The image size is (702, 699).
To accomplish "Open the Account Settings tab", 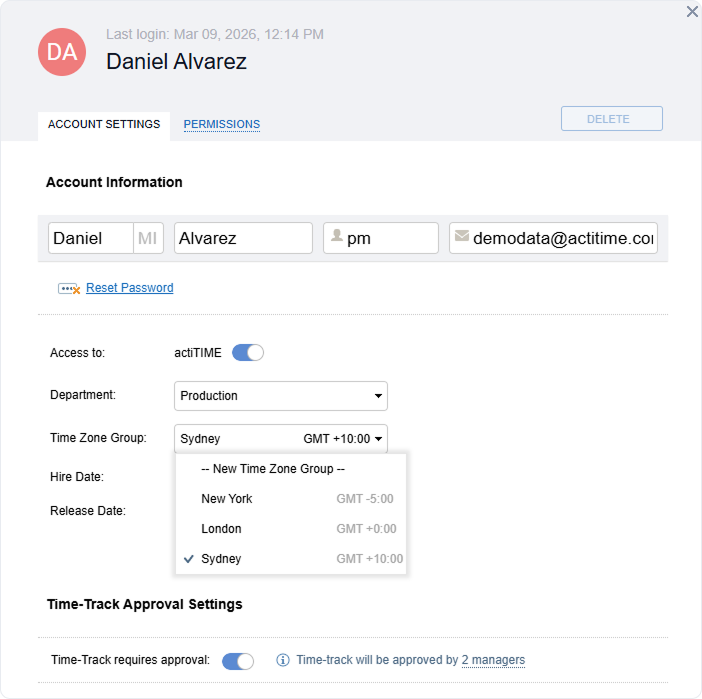I will click(x=104, y=125).
